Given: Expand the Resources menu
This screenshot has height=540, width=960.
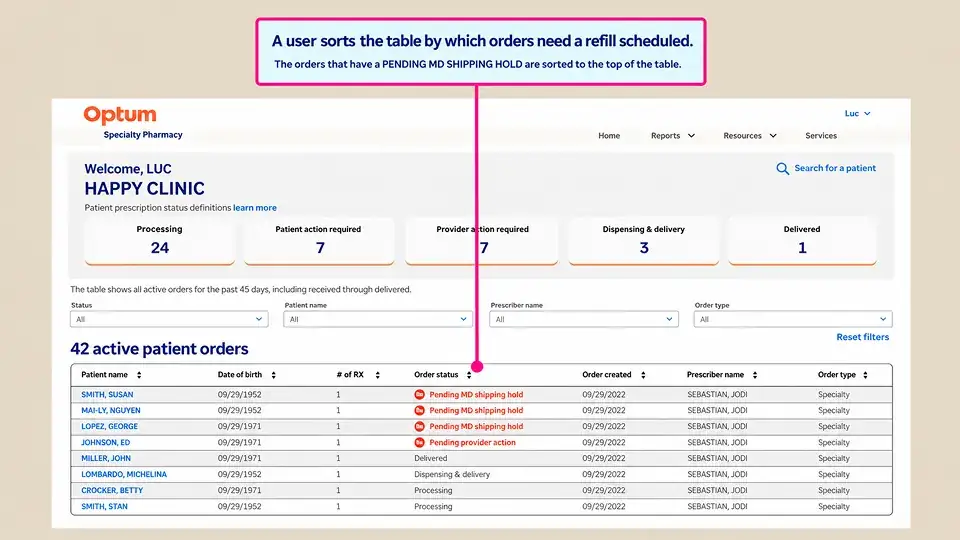Looking at the screenshot, I should point(750,135).
